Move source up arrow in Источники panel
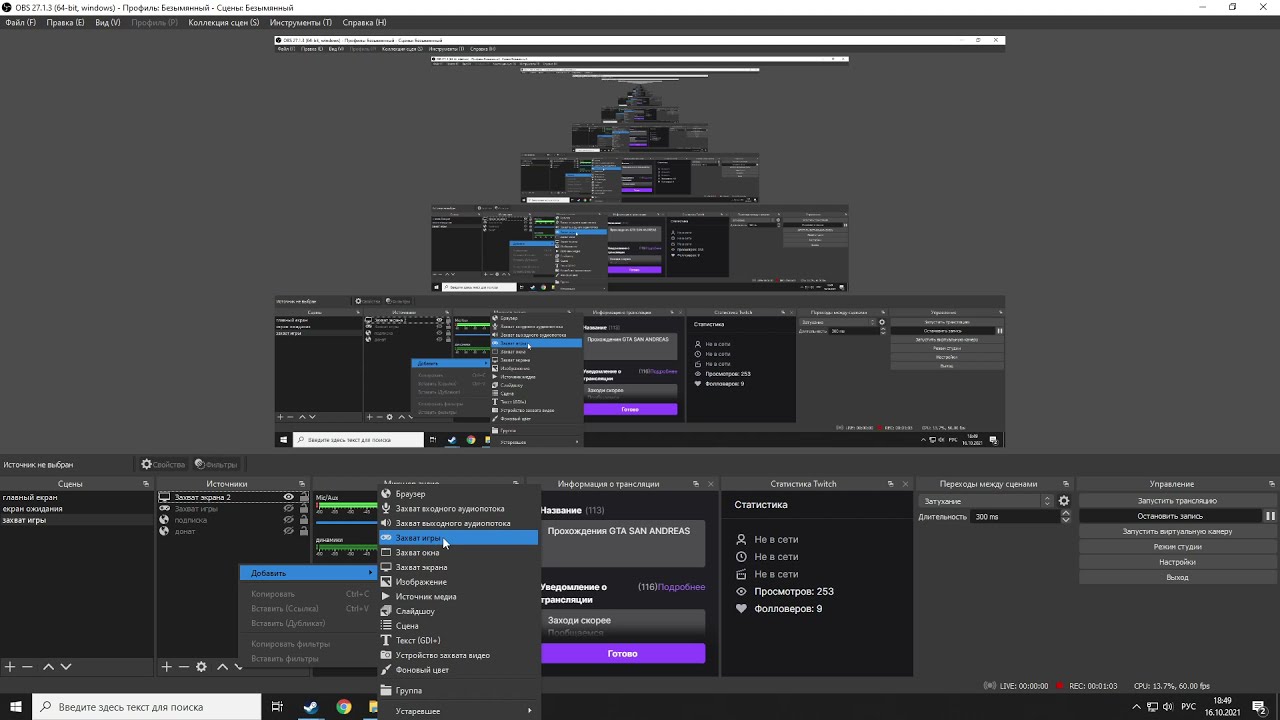This screenshot has height=720, width=1280. coord(223,666)
